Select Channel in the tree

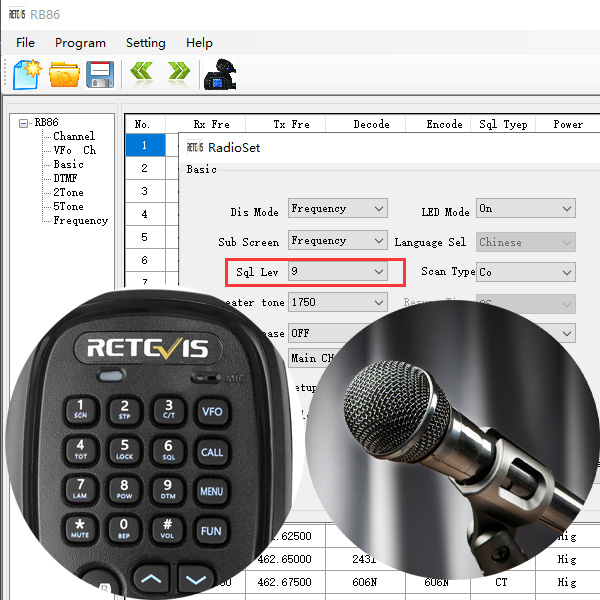point(74,136)
